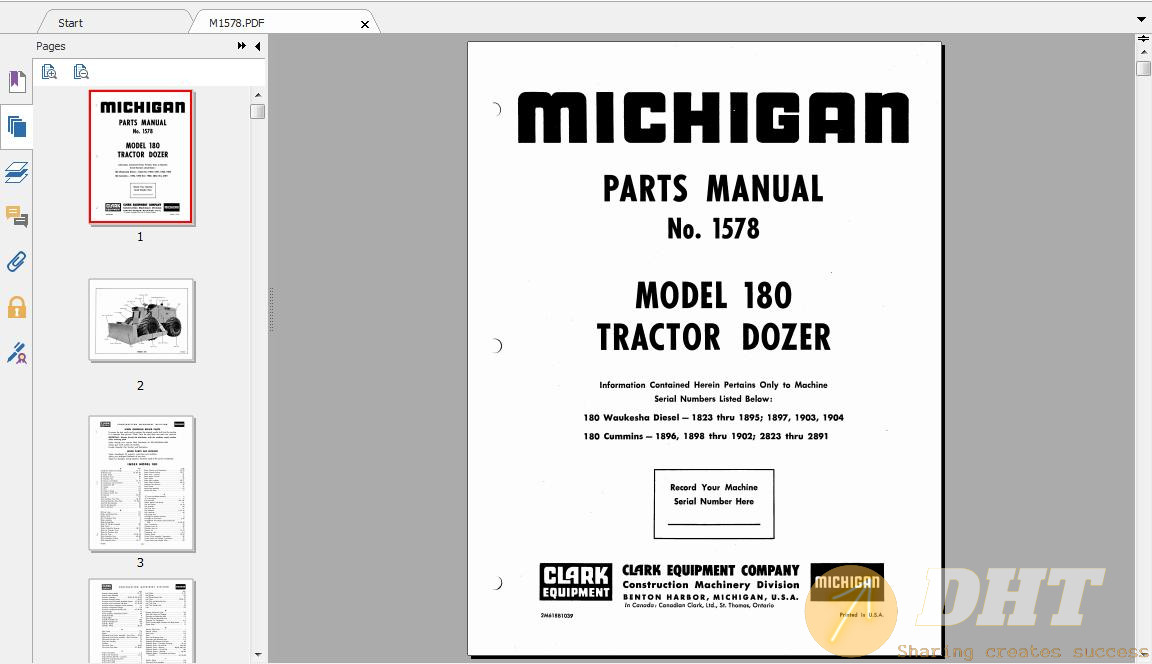The height and width of the screenshot is (664, 1152).
Task: Click the page number "3" label under thumbnail
Action: pos(140,563)
